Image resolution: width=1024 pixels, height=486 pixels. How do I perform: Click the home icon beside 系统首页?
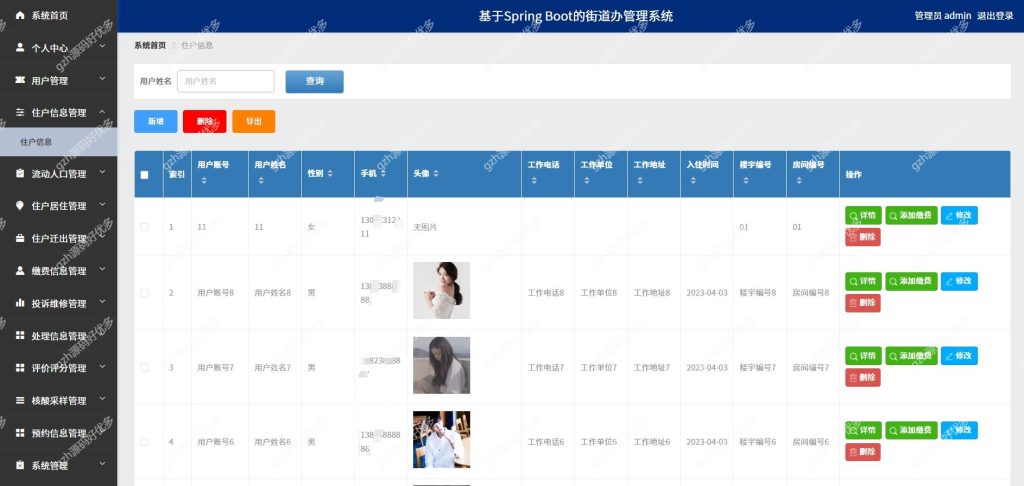[x=20, y=15]
